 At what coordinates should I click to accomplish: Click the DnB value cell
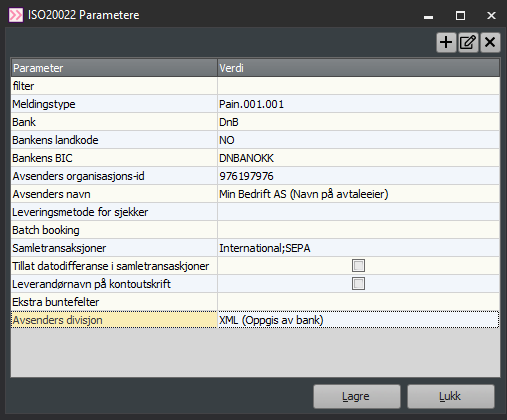358,122
